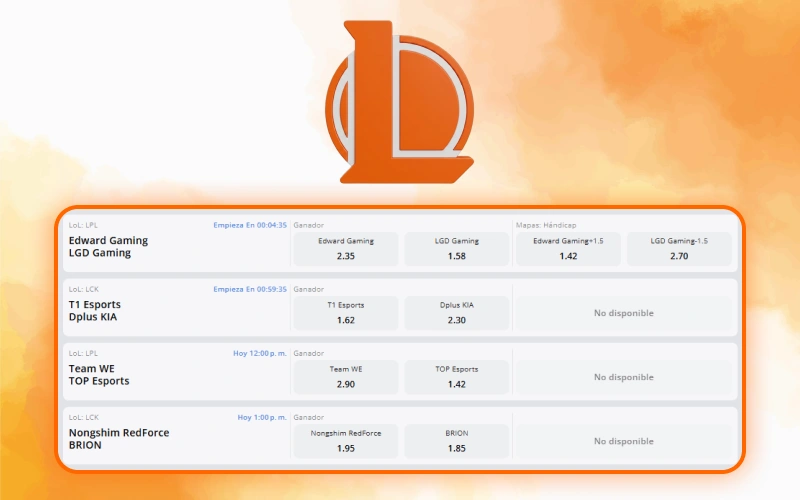This screenshot has height=500, width=800.
Task: Select T1 Esports winner odds 1.62
Action: 346,313
